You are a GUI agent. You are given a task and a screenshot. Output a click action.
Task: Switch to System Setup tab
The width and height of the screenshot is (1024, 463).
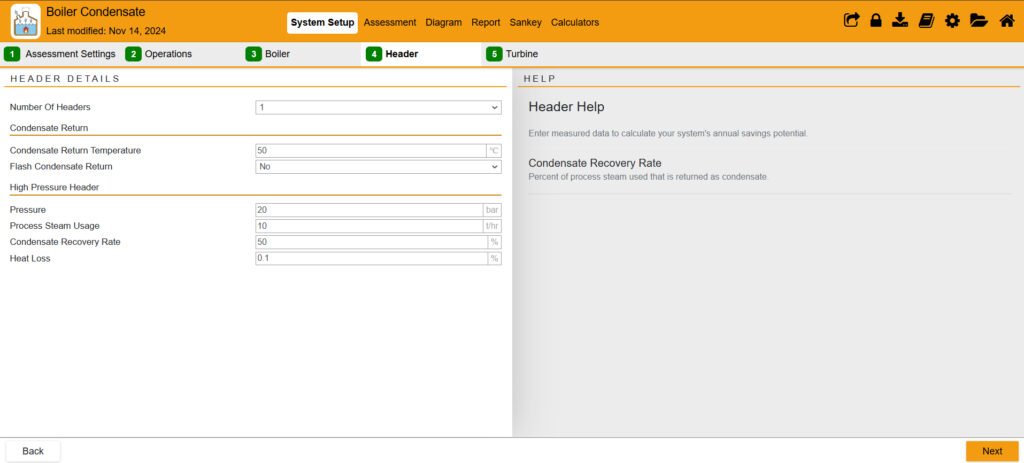[322, 22]
